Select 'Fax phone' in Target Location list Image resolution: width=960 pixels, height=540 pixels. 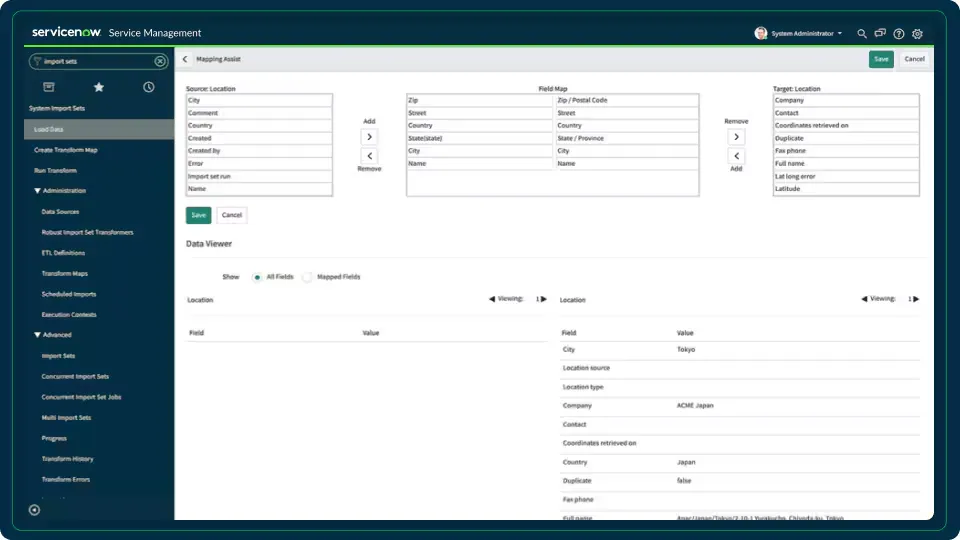click(x=846, y=151)
